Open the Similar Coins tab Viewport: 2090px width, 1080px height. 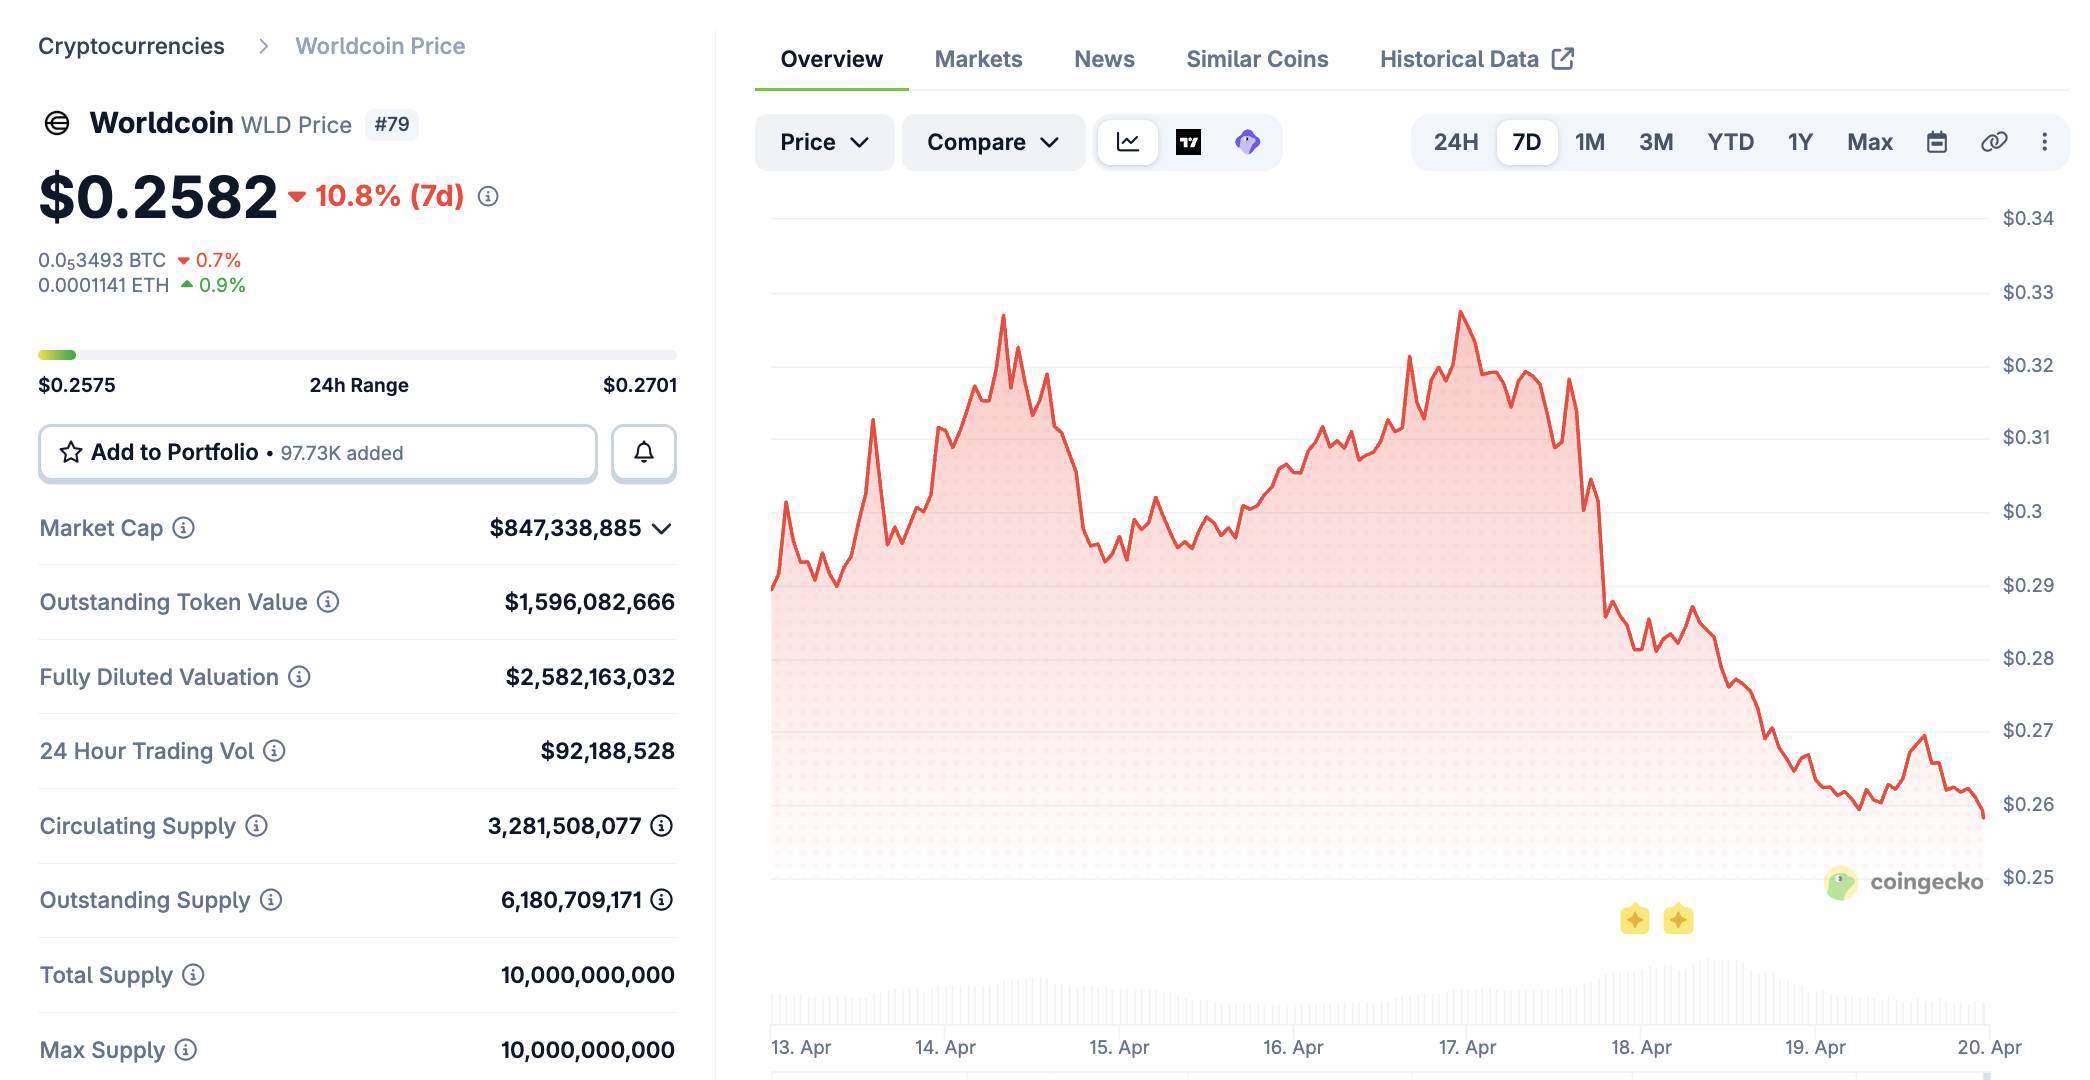(x=1257, y=59)
